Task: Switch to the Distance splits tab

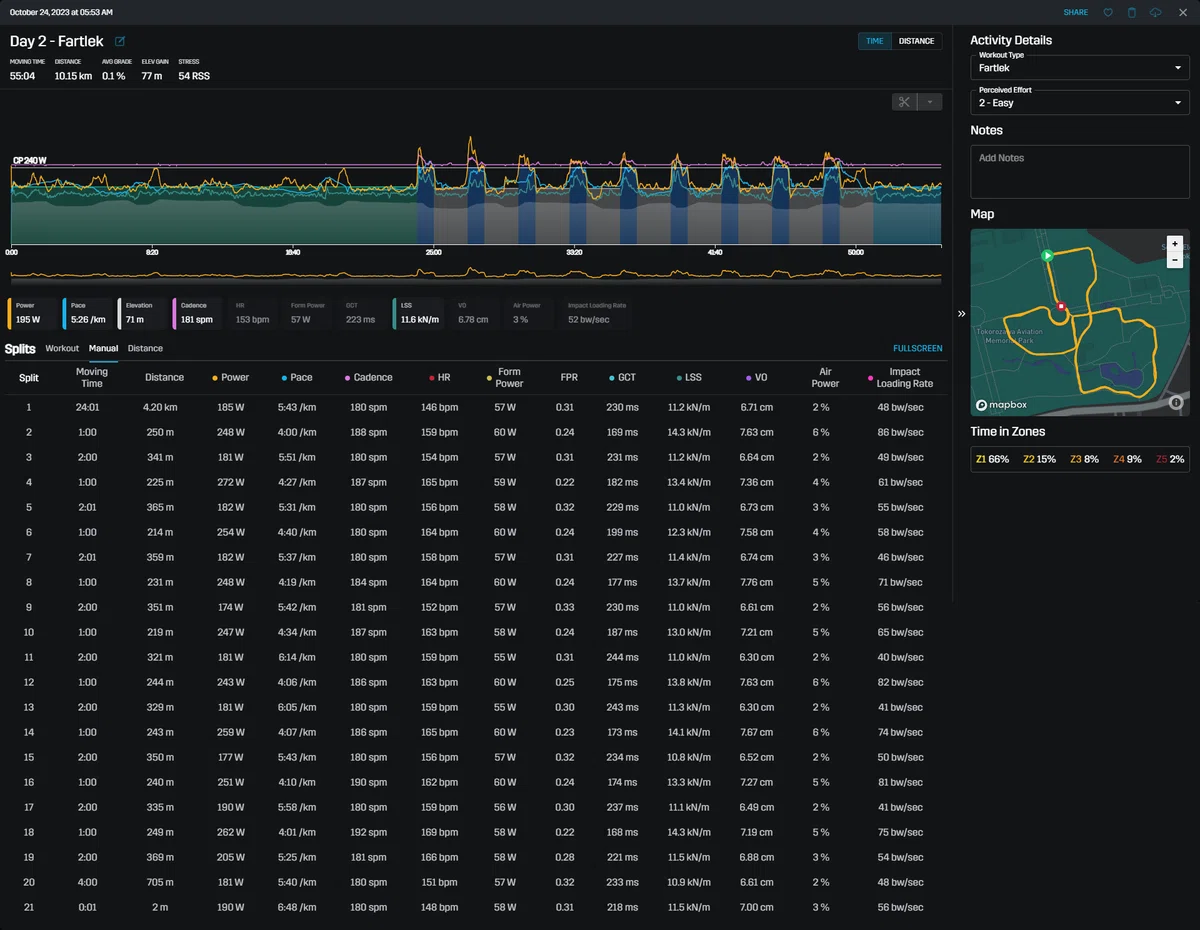Action: tap(145, 348)
